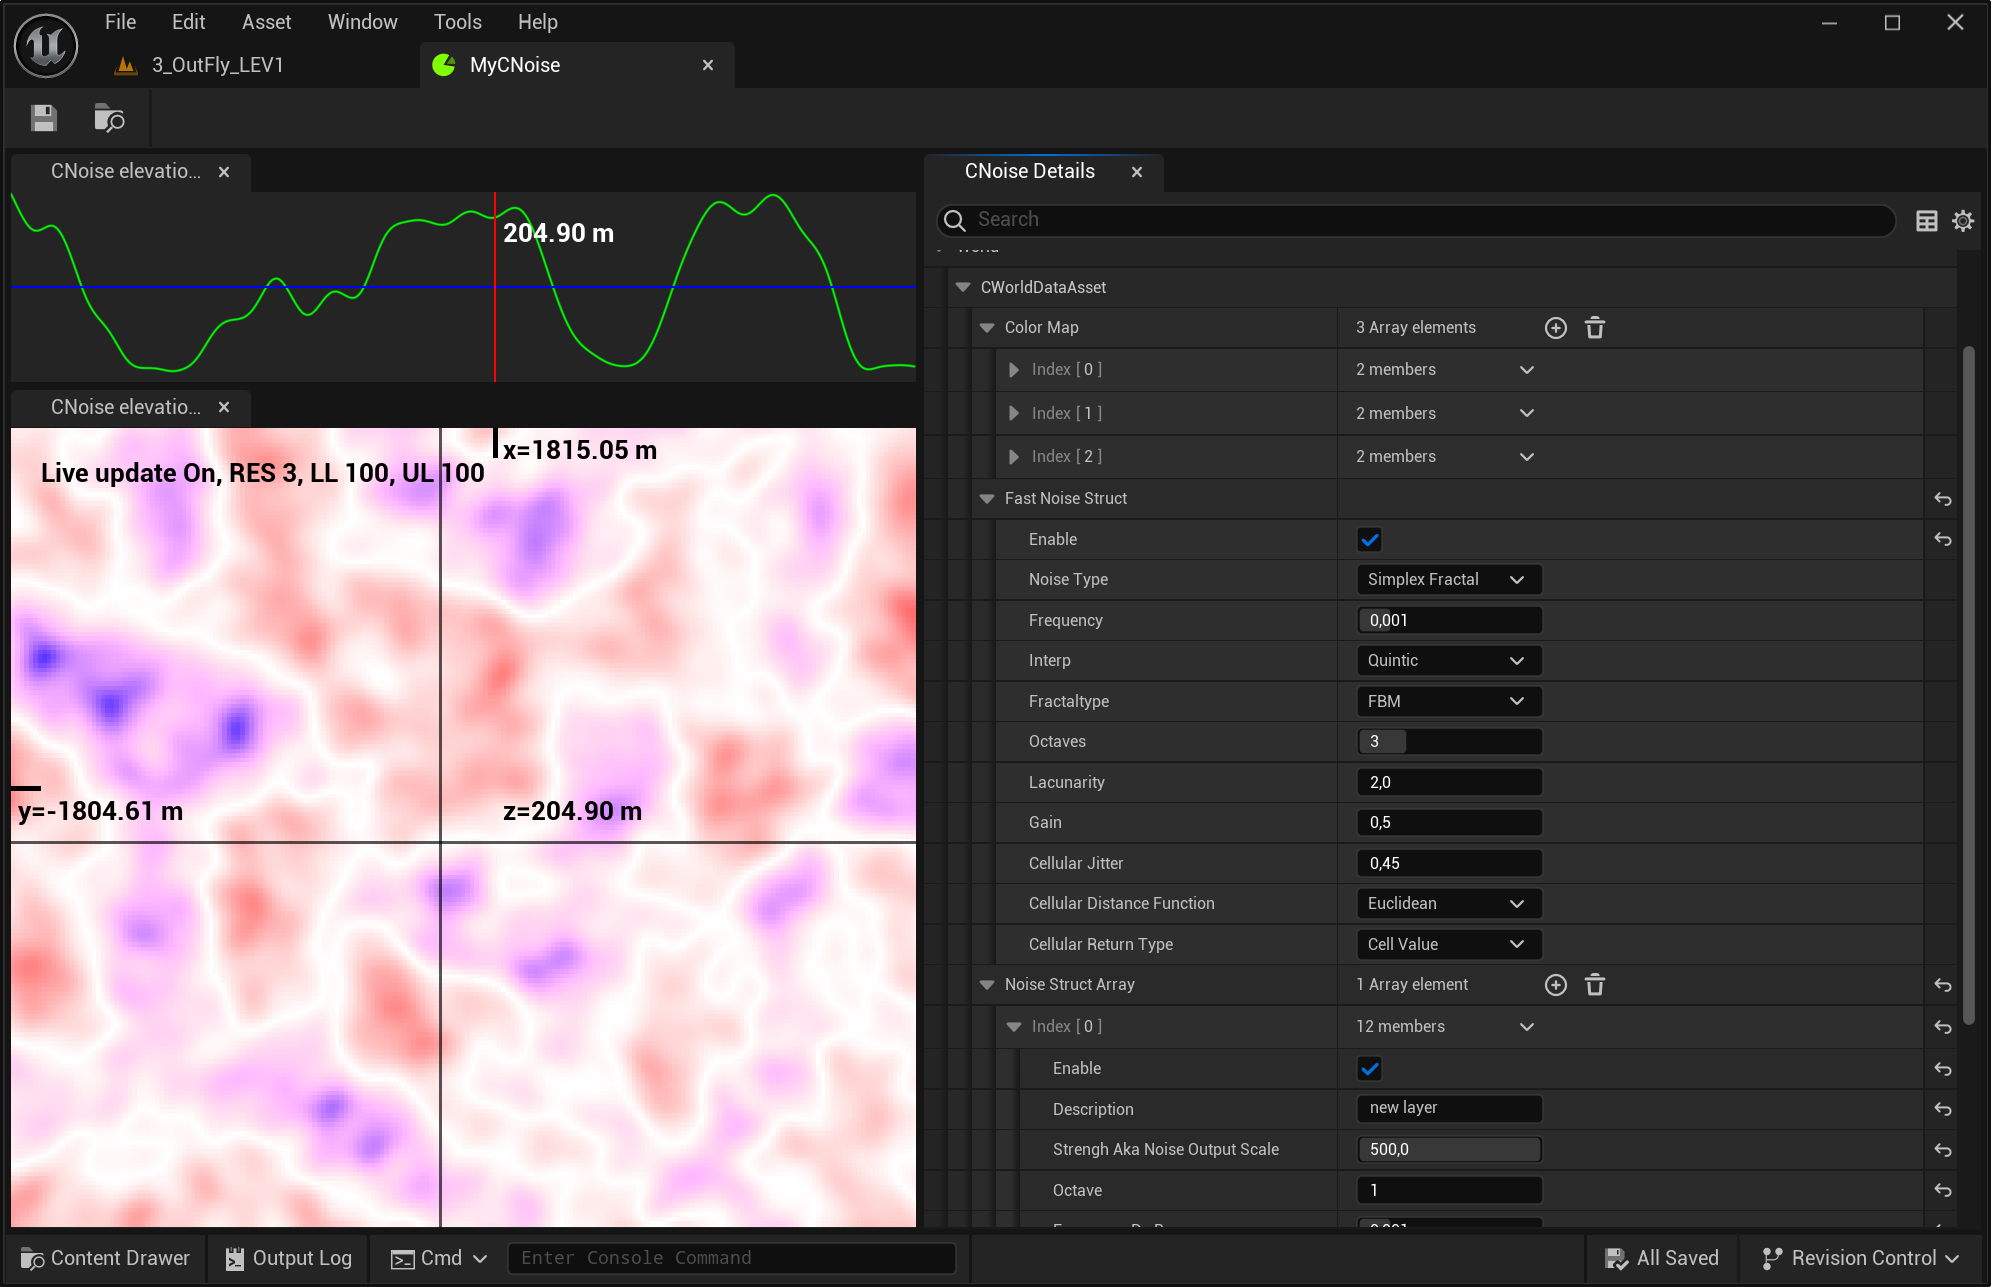Reset Strengh Aka Noise Output Scale to default

pos(1943,1150)
